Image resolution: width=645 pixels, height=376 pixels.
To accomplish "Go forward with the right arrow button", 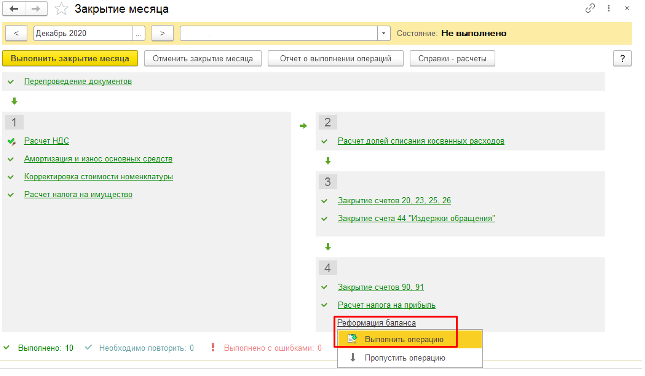I will [x=36, y=9].
